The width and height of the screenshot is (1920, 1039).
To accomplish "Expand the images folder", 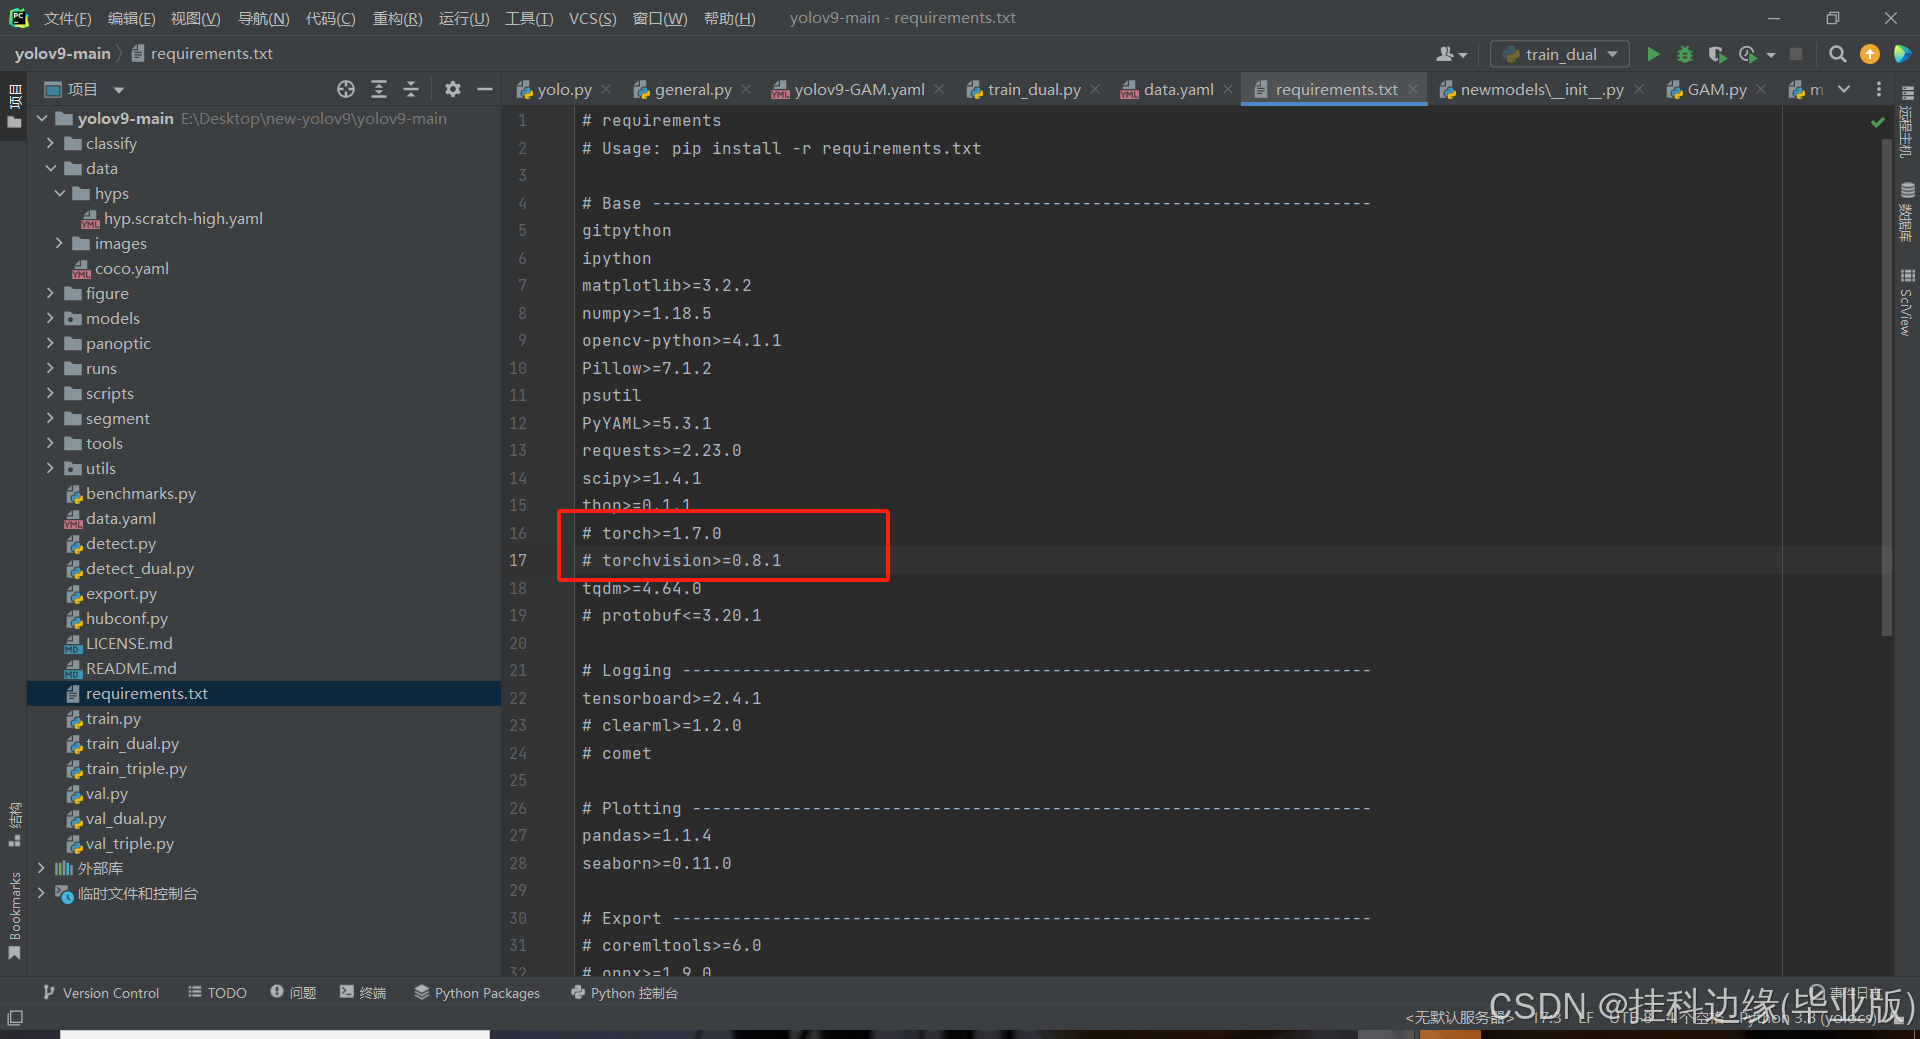I will tap(59, 244).
